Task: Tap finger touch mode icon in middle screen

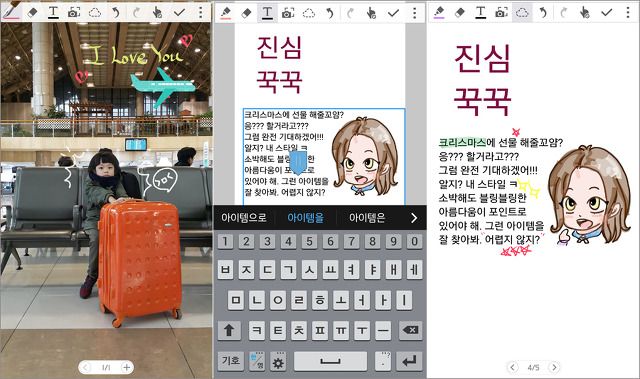Action: pos(371,13)
